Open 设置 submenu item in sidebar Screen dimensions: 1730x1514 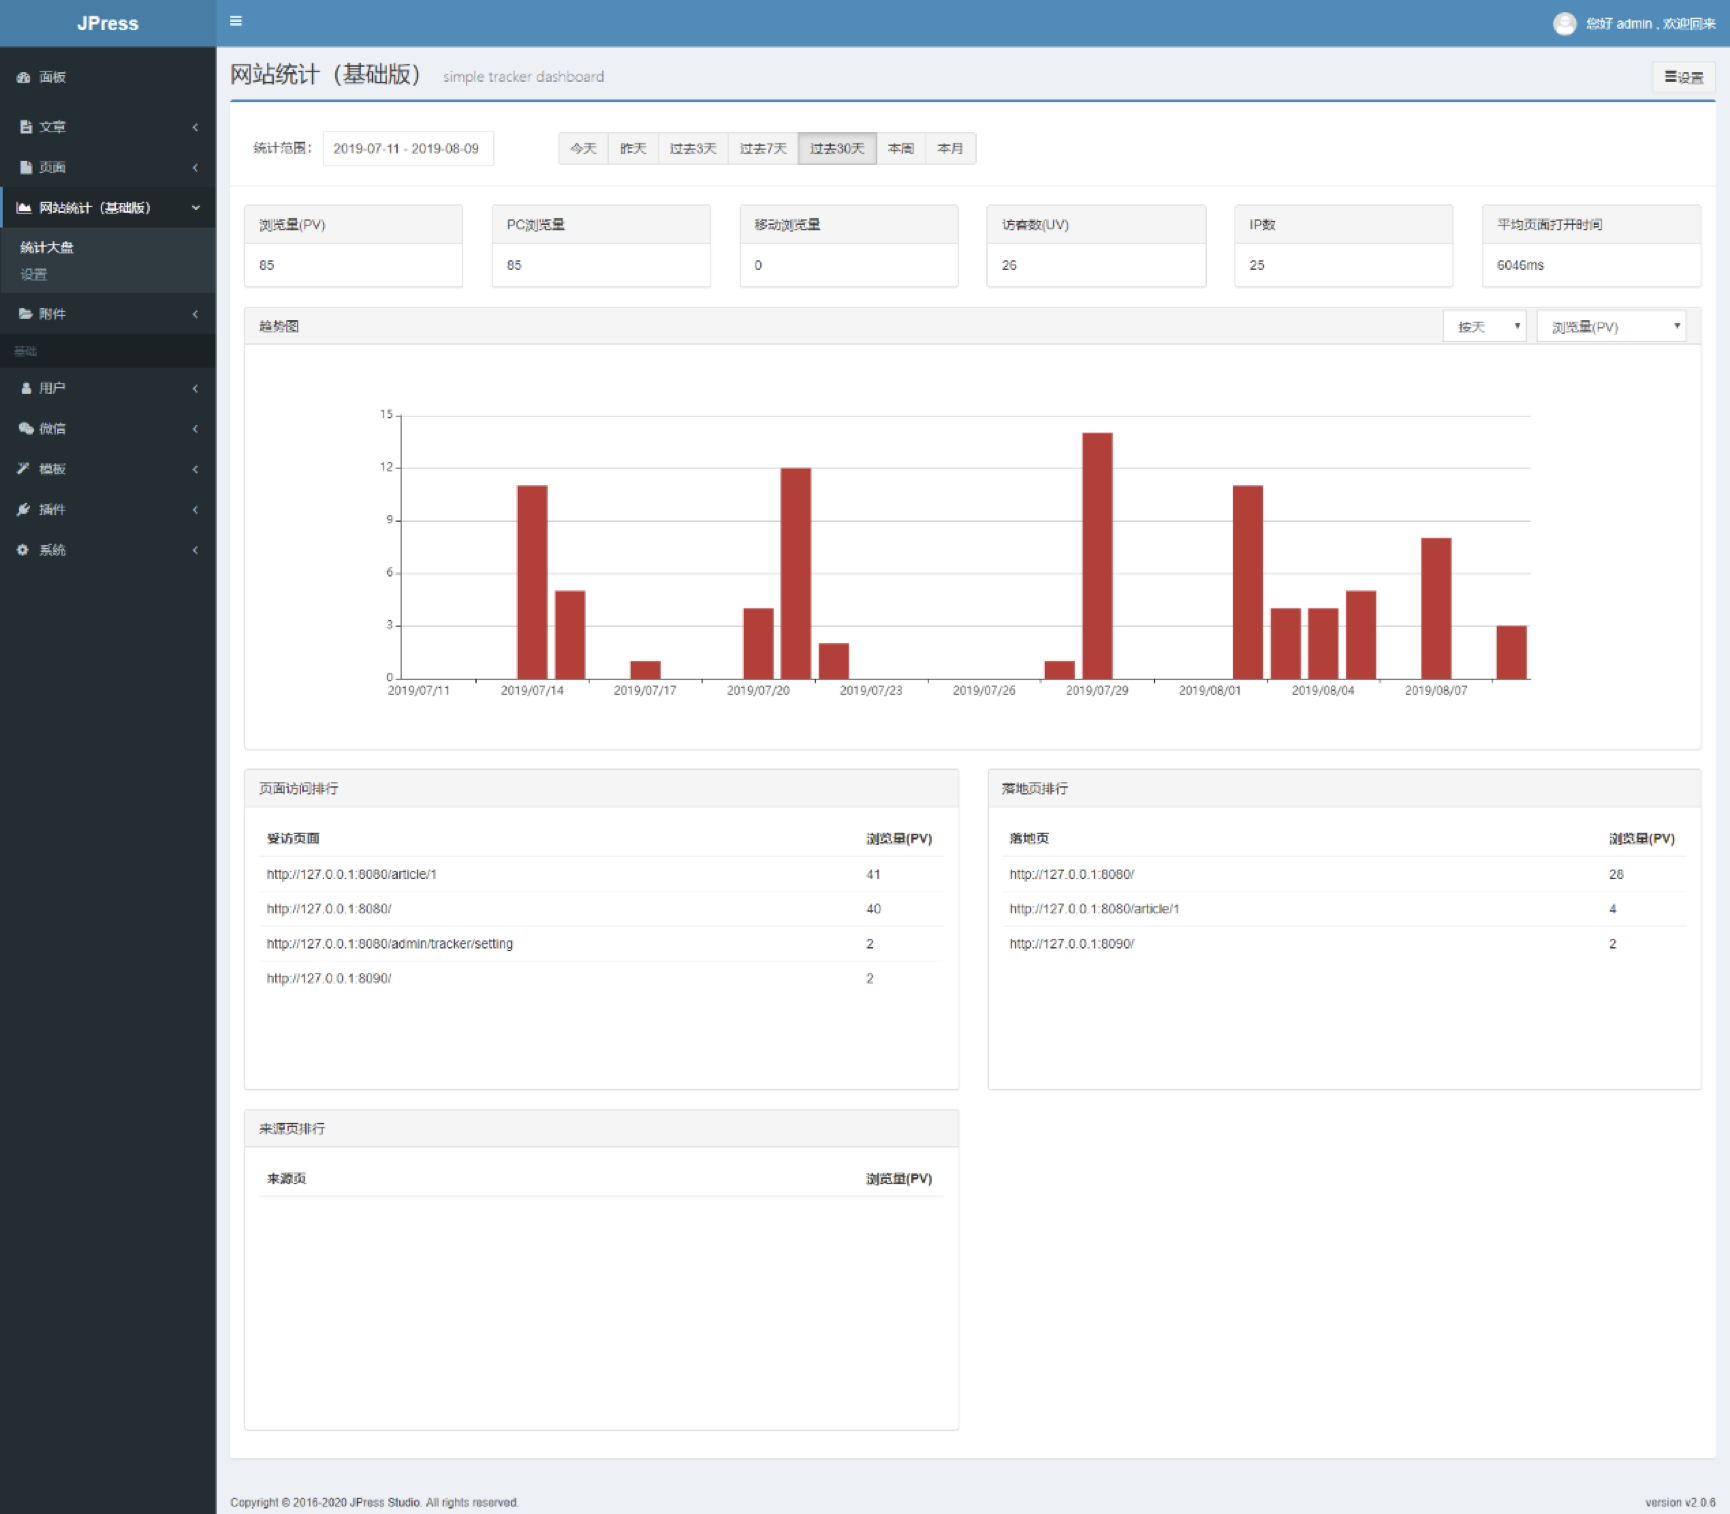34,274
